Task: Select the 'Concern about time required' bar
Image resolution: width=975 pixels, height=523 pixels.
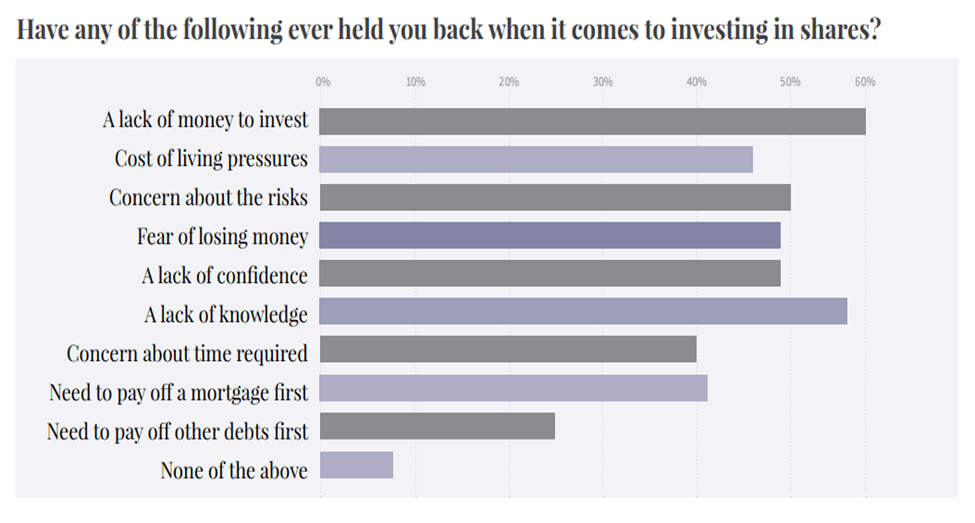Action: (x=508, y=350)
